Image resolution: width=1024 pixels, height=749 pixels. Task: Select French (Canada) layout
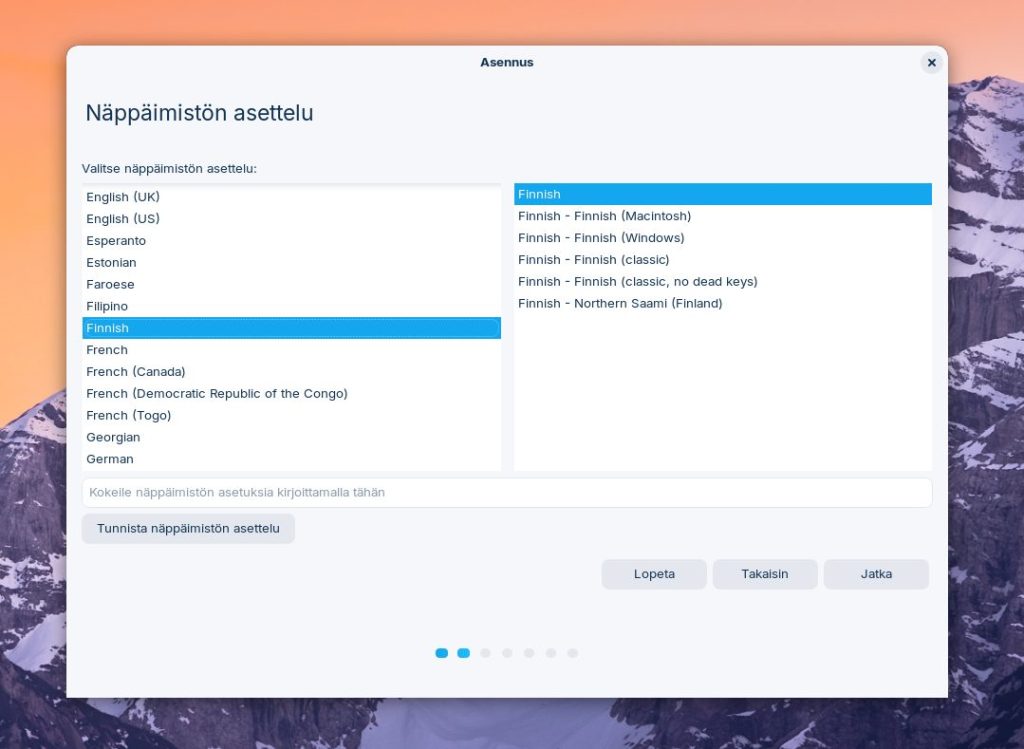coord(291,372)
